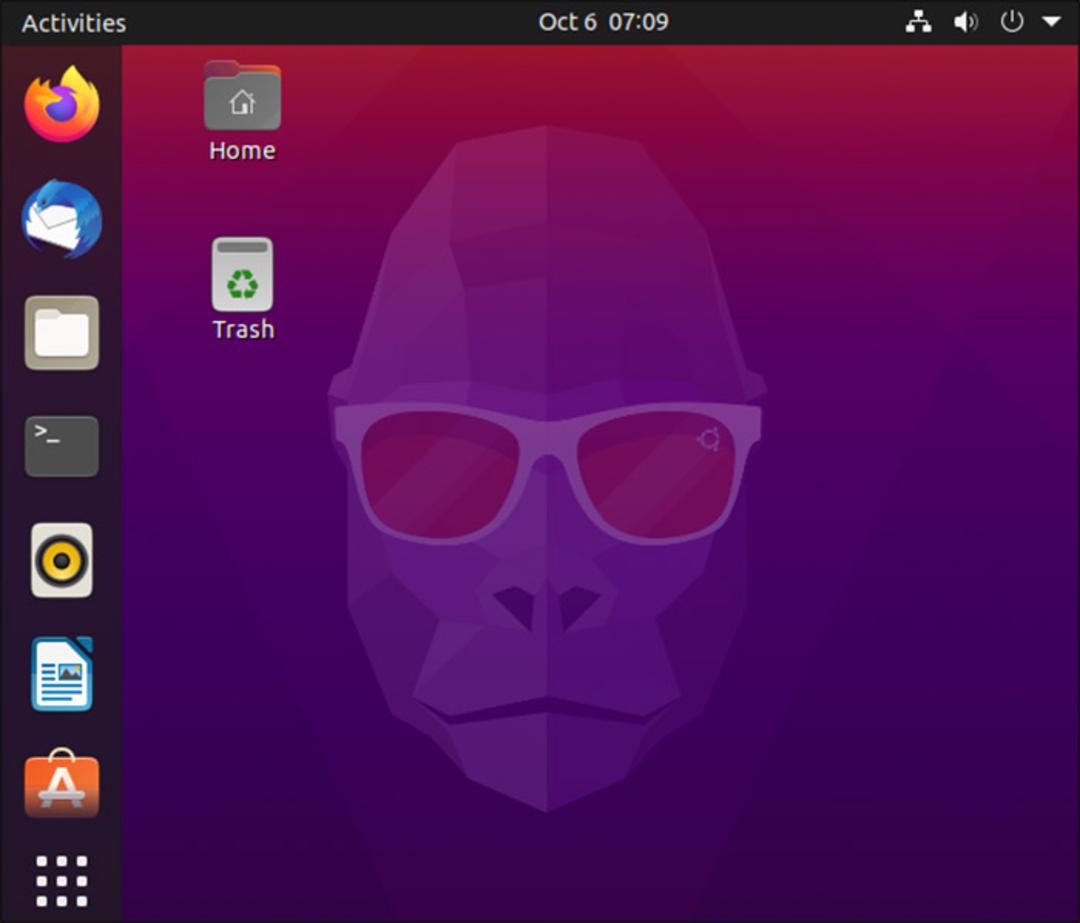Viewport: 1080px width, 923px height.
Task: Click the Home label under folder
Action: pos(242,150)
